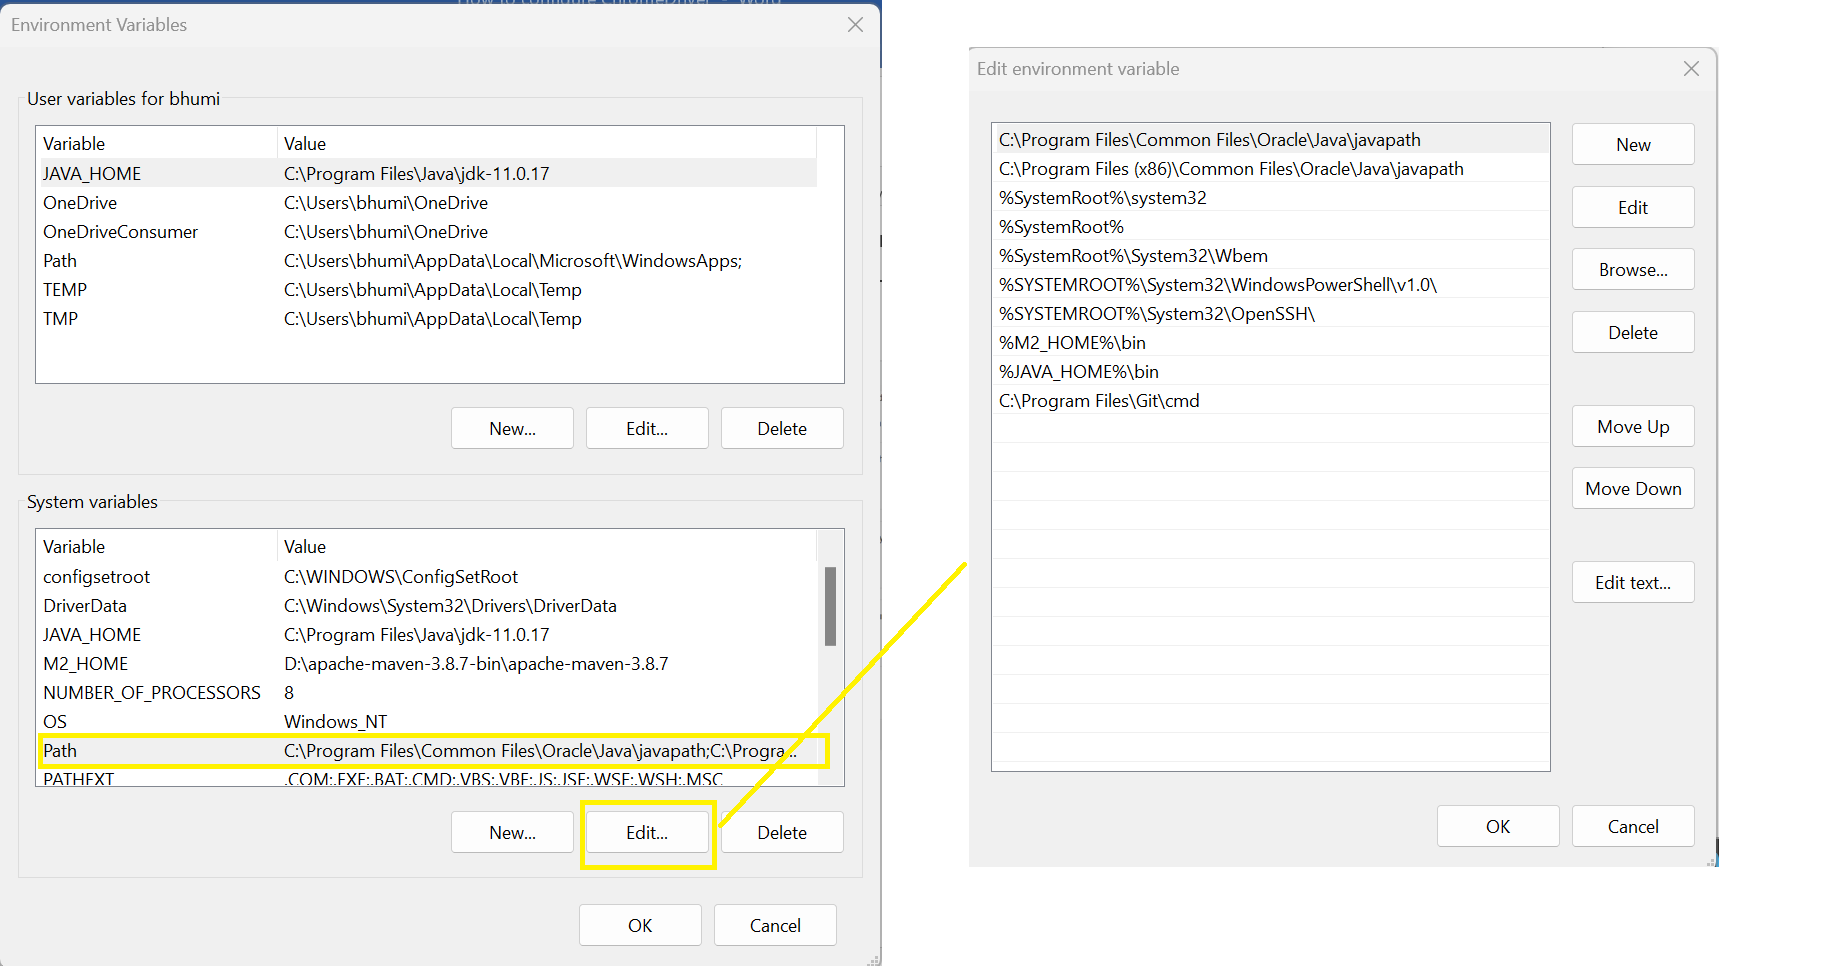Click OK at bottom of Environment Variables
The image size is (1844, 966).
pos(639,925)
